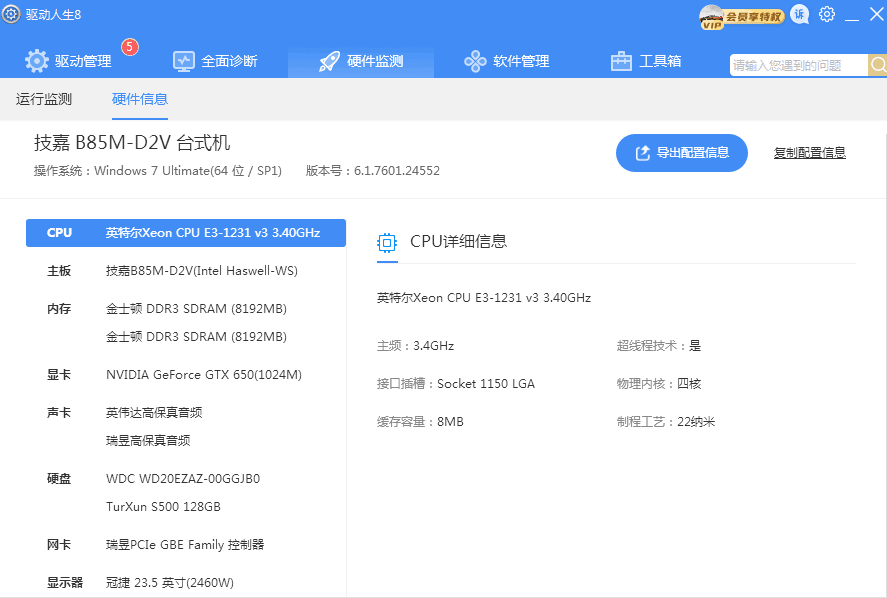Click the search magnifier button
The image size is (887, 598).
(x=877, y=65)
